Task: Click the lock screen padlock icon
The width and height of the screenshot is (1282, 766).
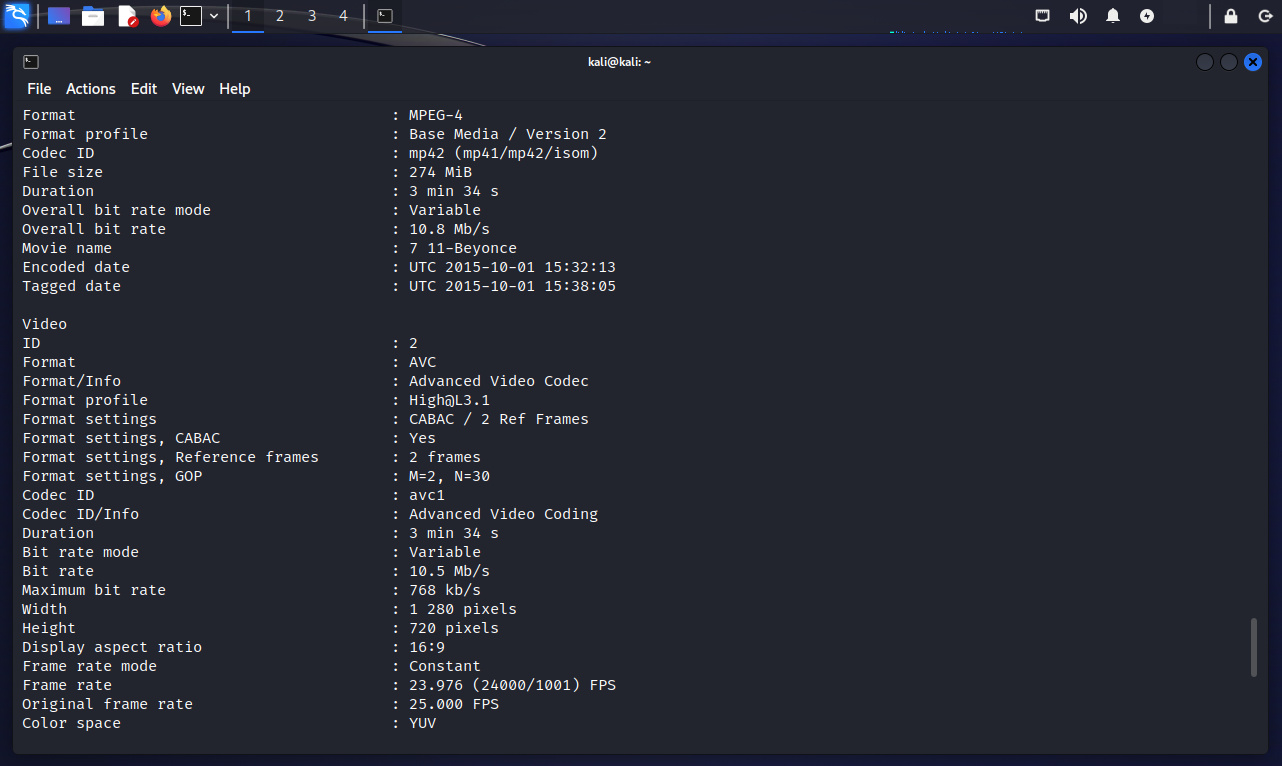Action: [x=1231, y=16]
